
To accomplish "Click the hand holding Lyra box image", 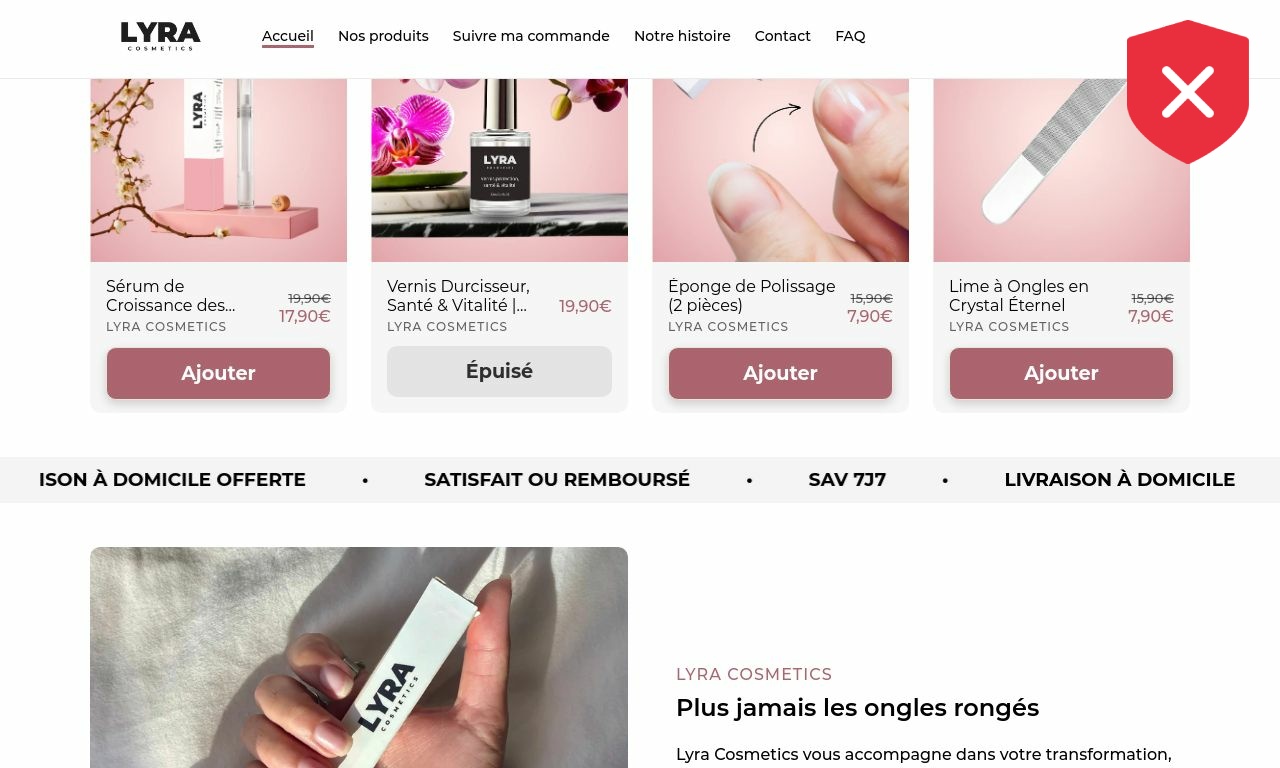I will (359, 657).
